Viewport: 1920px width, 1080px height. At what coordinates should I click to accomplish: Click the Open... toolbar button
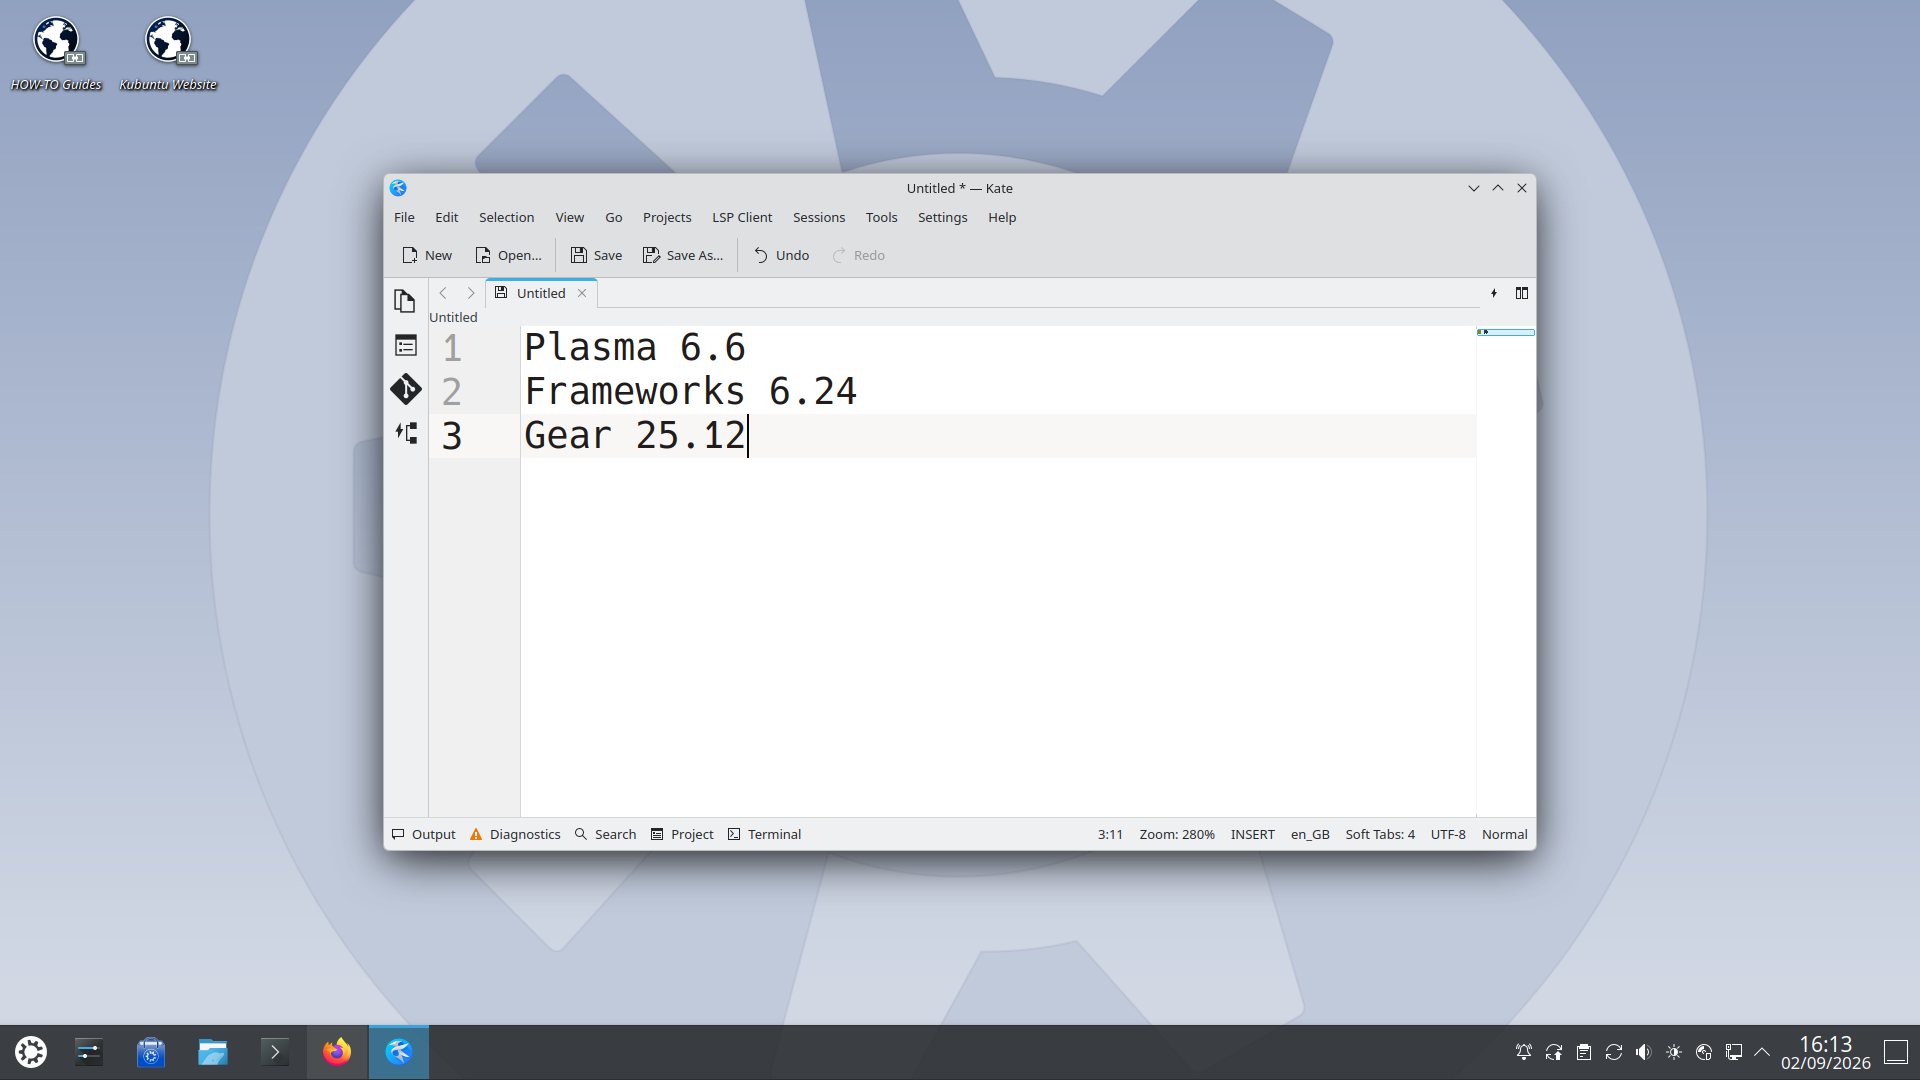pos(508,255)
